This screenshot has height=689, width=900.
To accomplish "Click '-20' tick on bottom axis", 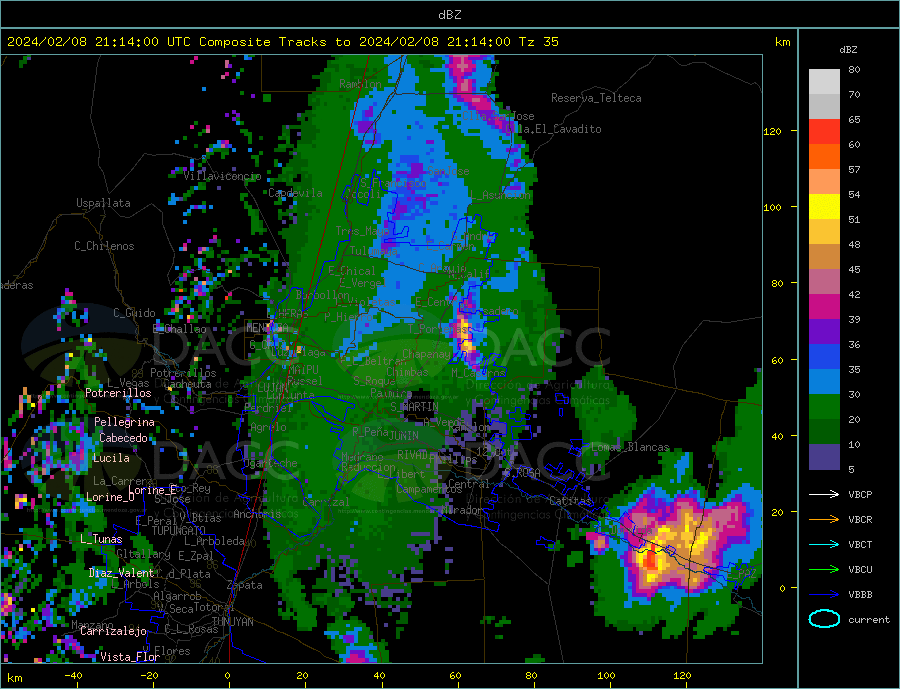I will point(149,676).
